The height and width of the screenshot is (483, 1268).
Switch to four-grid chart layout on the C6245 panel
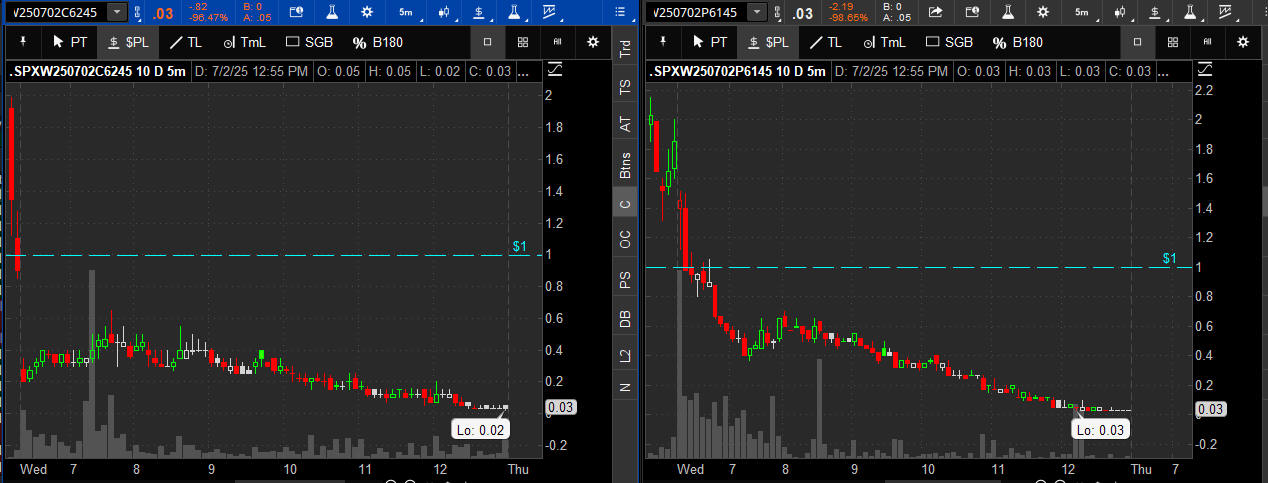[523, 42]
